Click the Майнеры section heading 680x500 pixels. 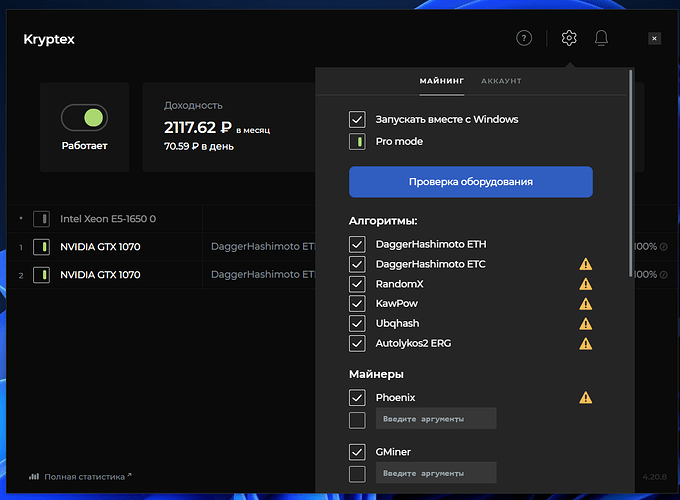tap(376, 374)
